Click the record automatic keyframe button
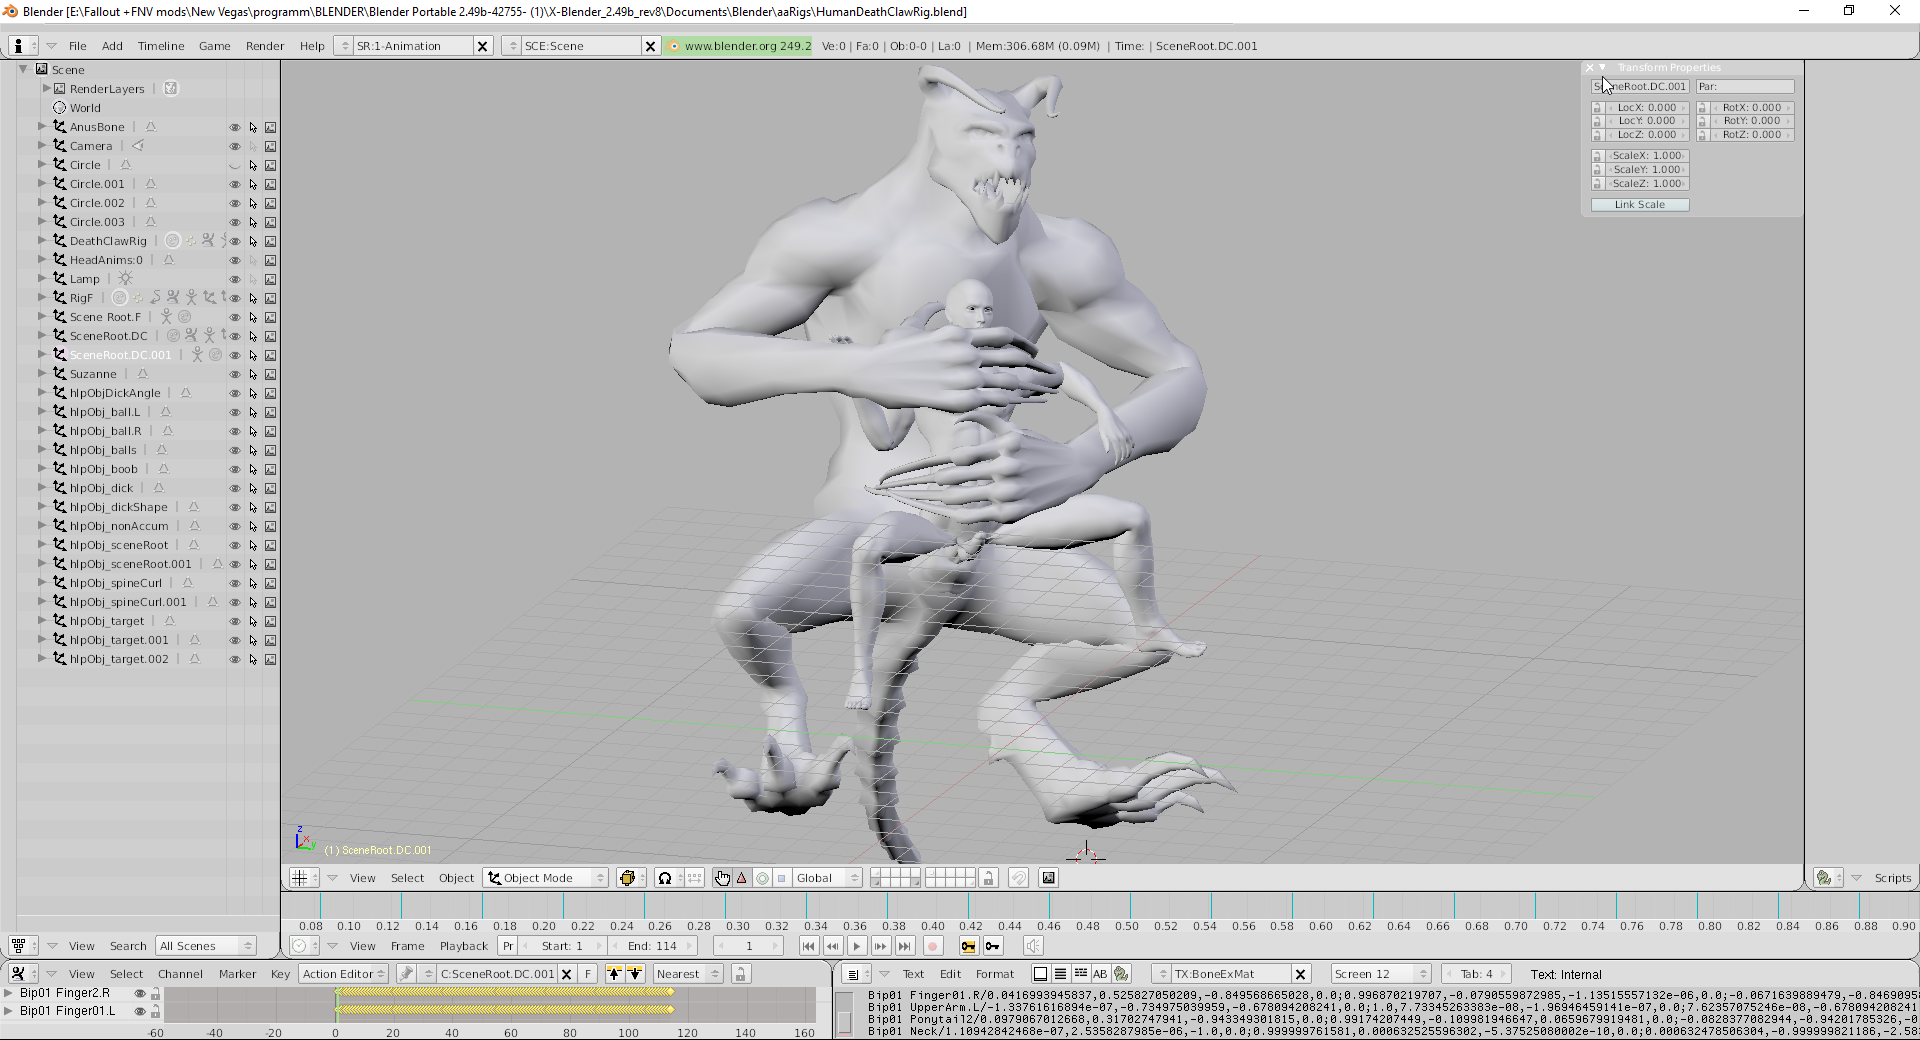 tap(932, 946)
